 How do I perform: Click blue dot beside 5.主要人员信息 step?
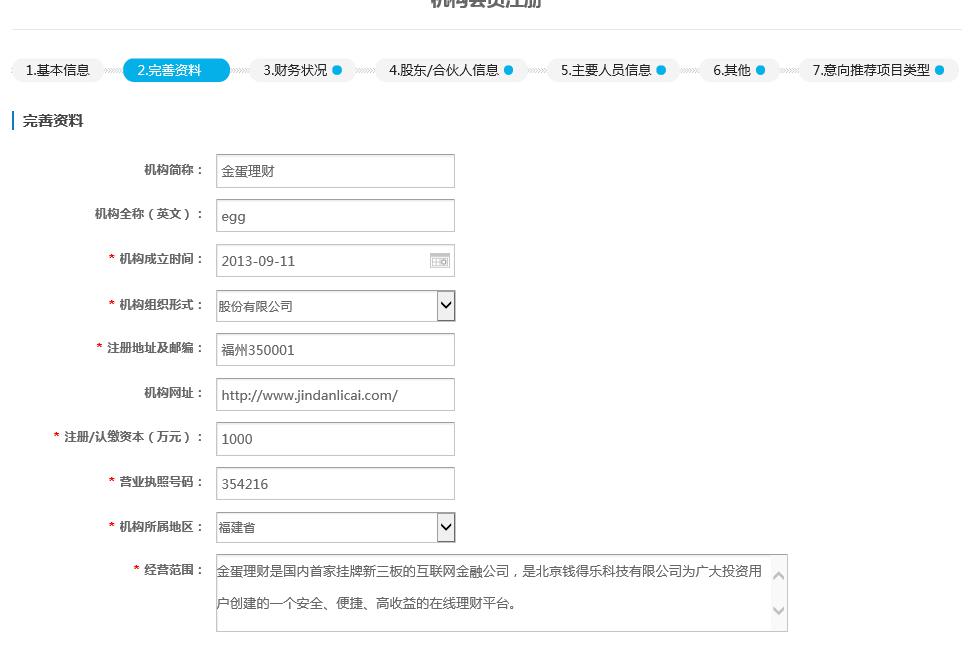click(661, 70)
